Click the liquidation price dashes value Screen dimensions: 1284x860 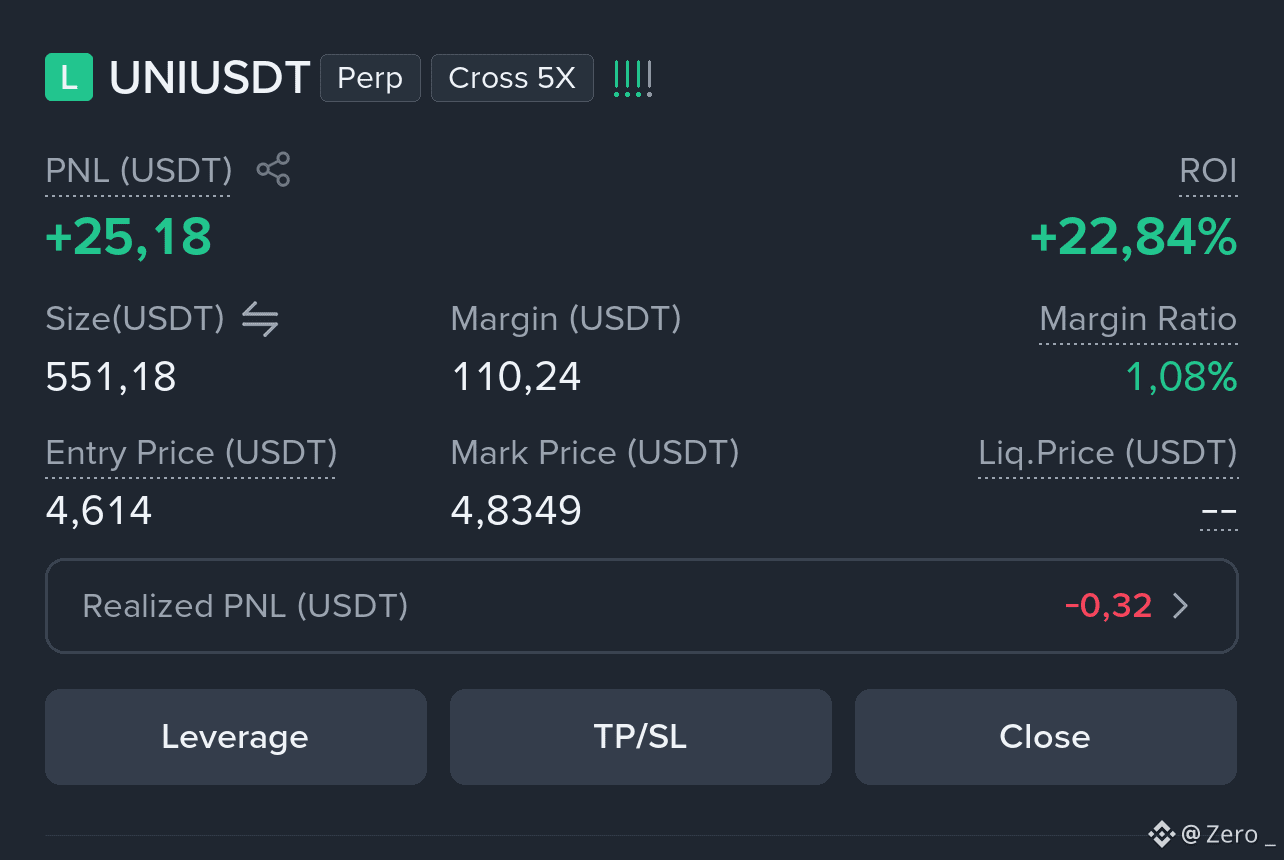pos(1219,513)
